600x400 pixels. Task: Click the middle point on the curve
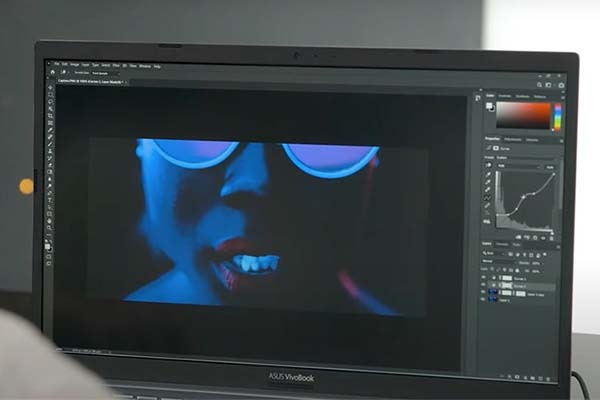[x=523, y=197]
